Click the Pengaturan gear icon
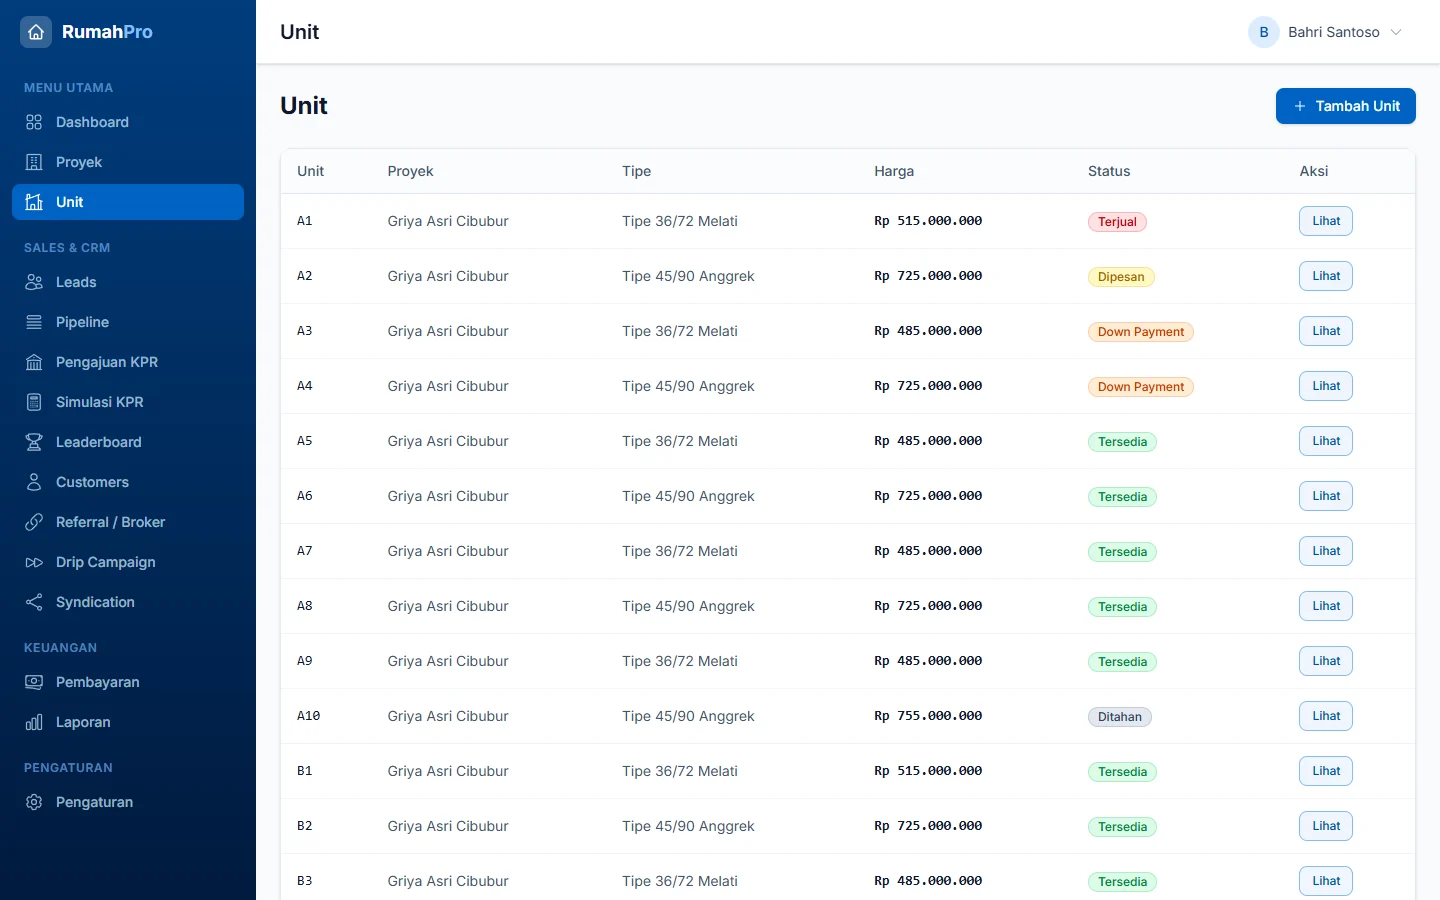 click(x=34, y=802)
